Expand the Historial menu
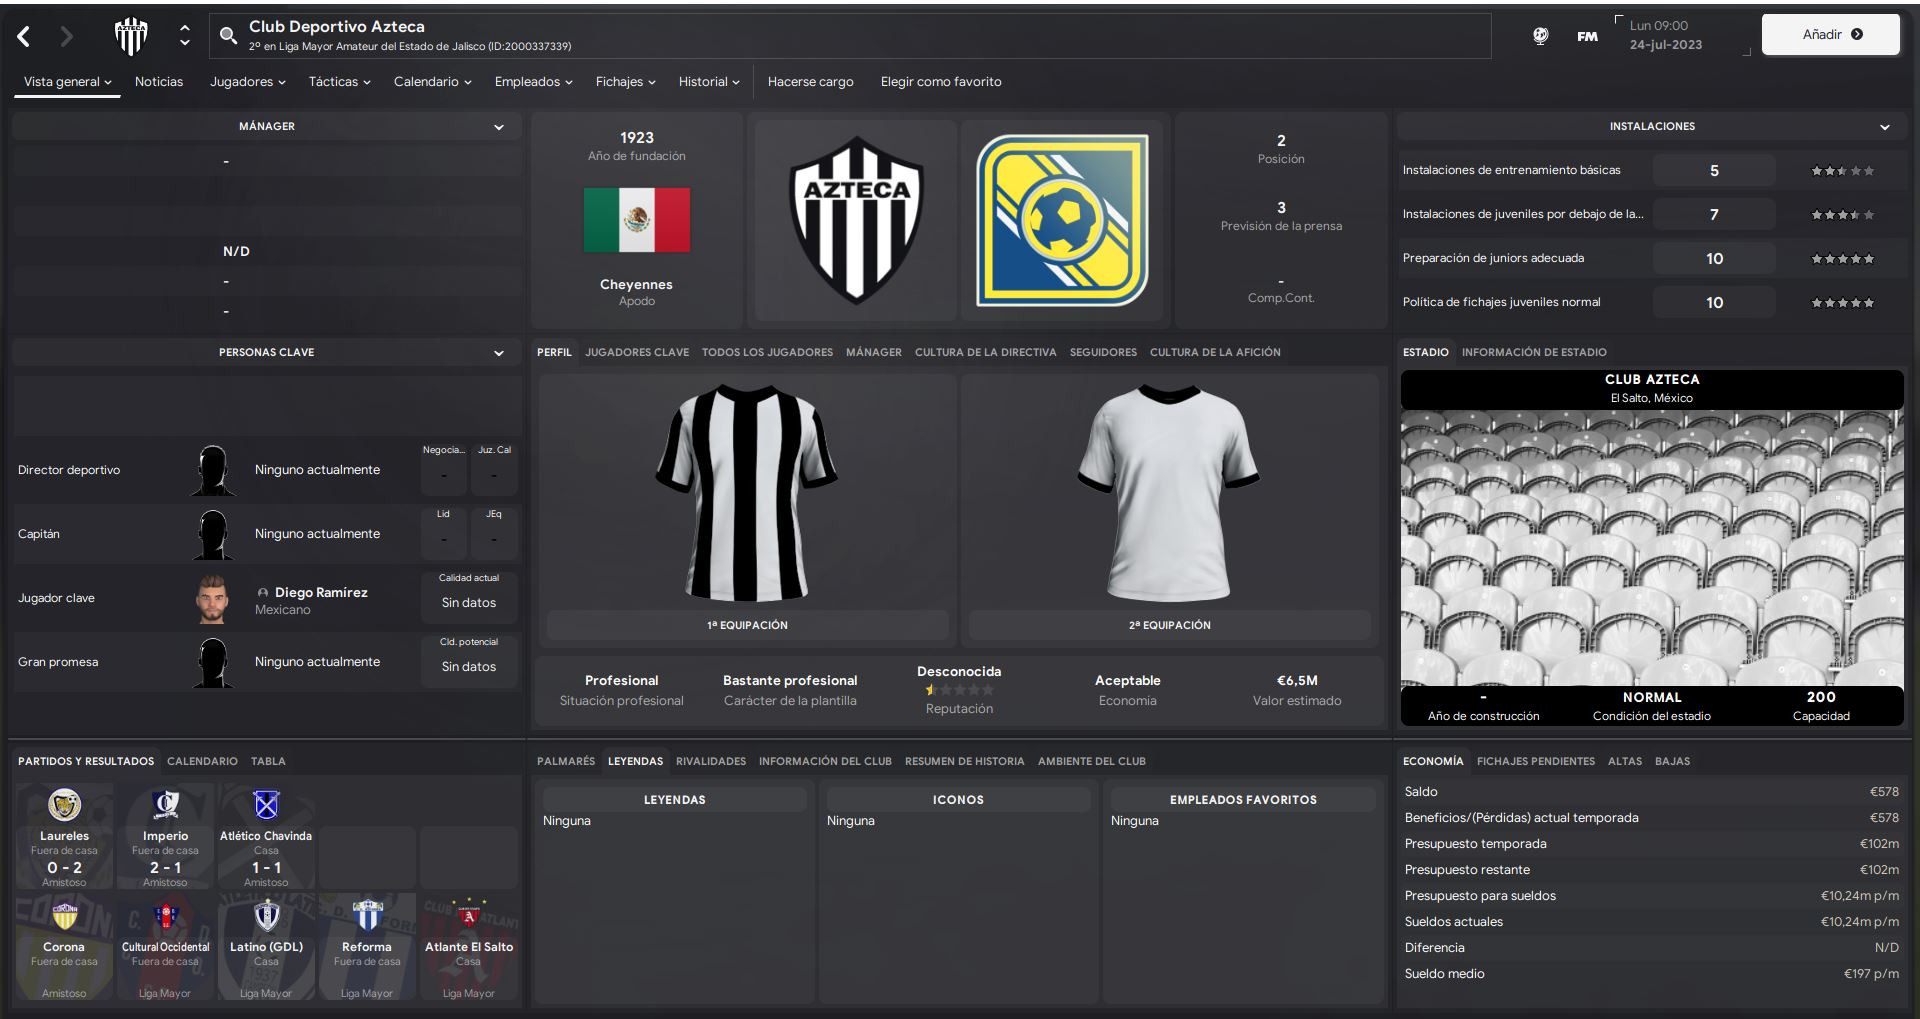 click(709, 82)
